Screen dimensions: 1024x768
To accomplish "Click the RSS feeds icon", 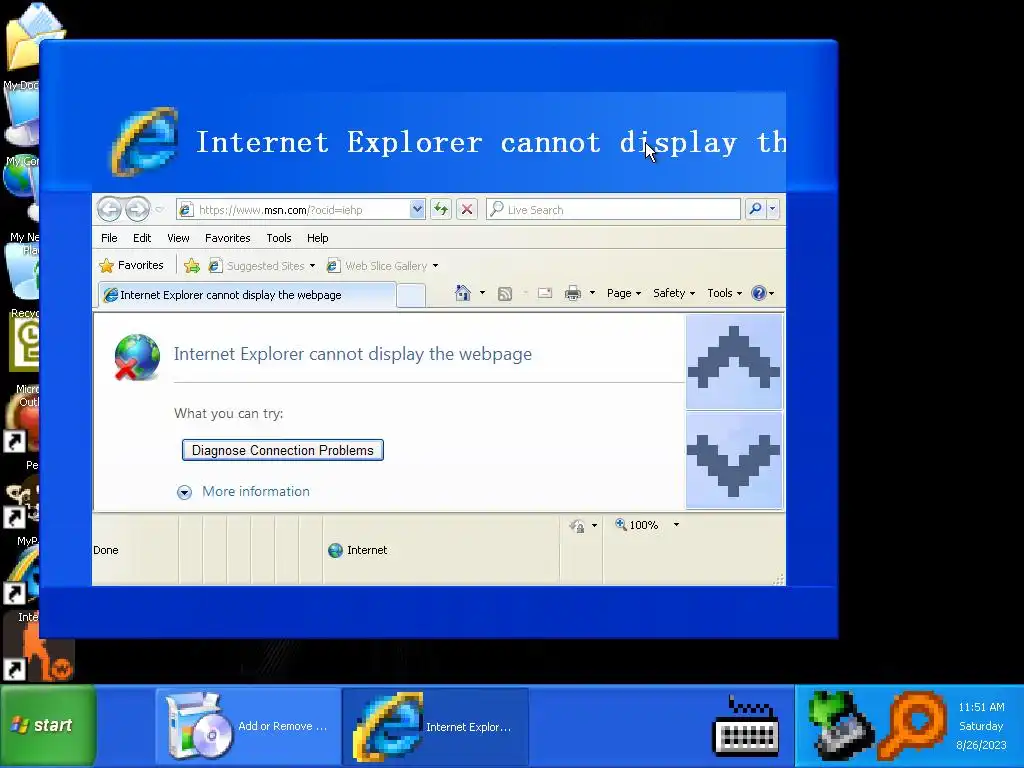I will 505,294.
